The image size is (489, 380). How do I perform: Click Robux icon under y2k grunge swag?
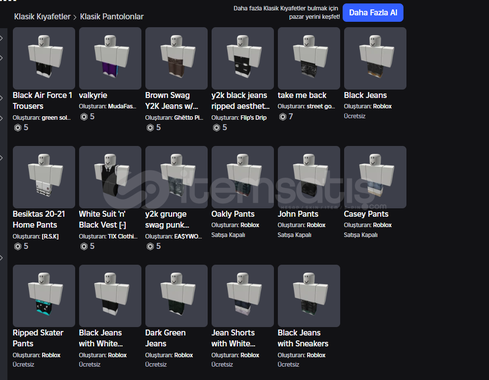(x=150, y=246)
